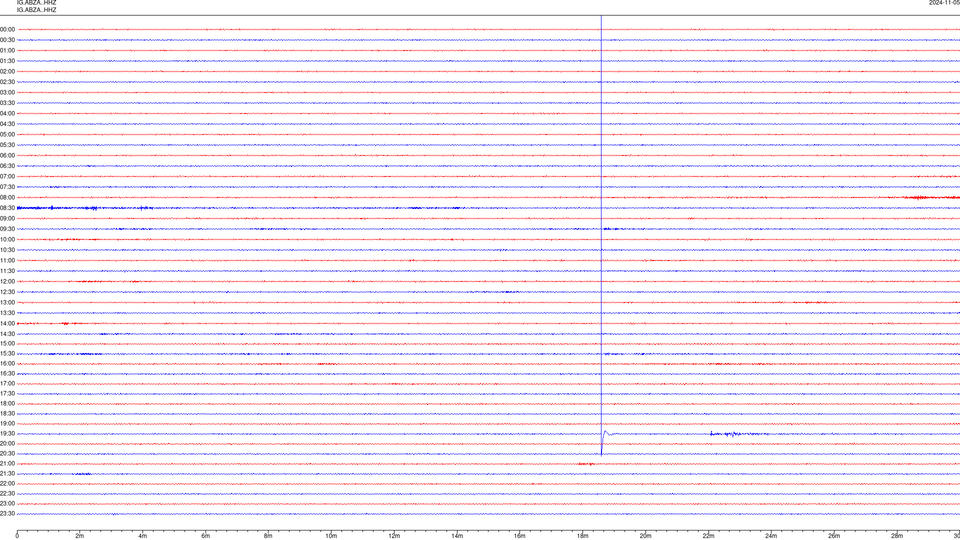Select the 06:30 row label
Screen dimensions: 960x540
(7, 166)
